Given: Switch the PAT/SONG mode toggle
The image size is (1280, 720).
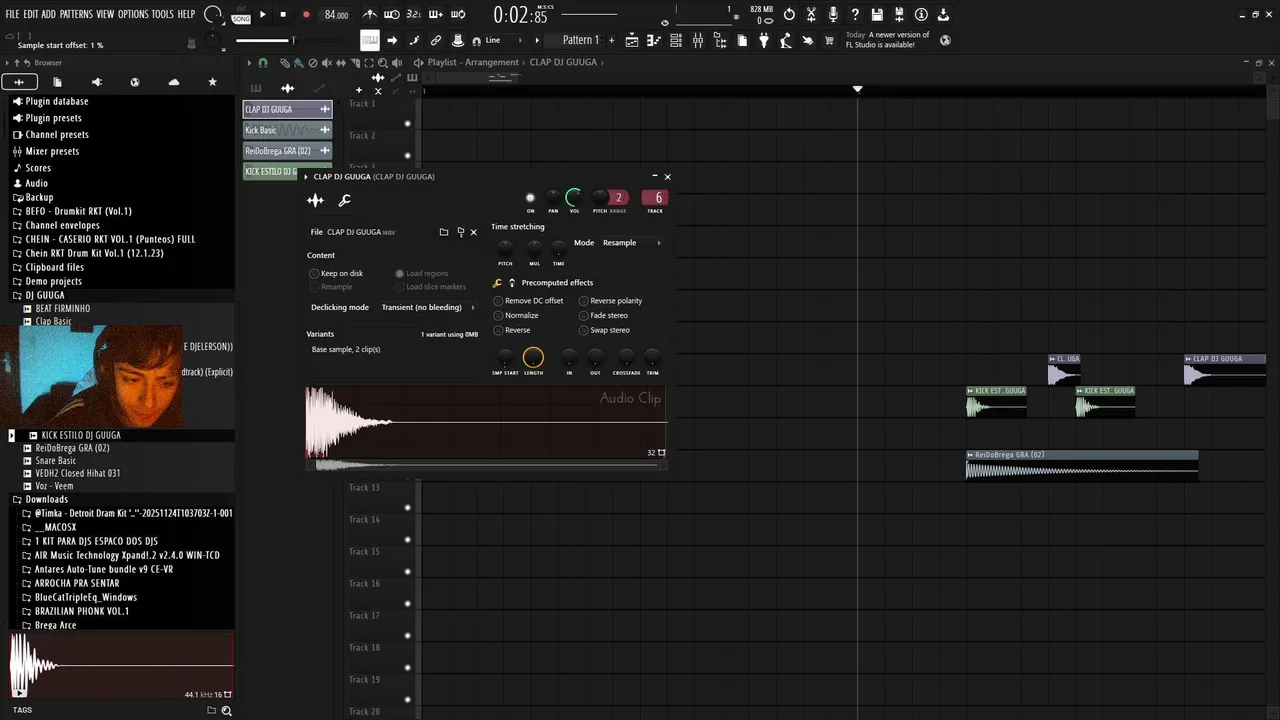Looking at the screenshot, I should 241,14.
